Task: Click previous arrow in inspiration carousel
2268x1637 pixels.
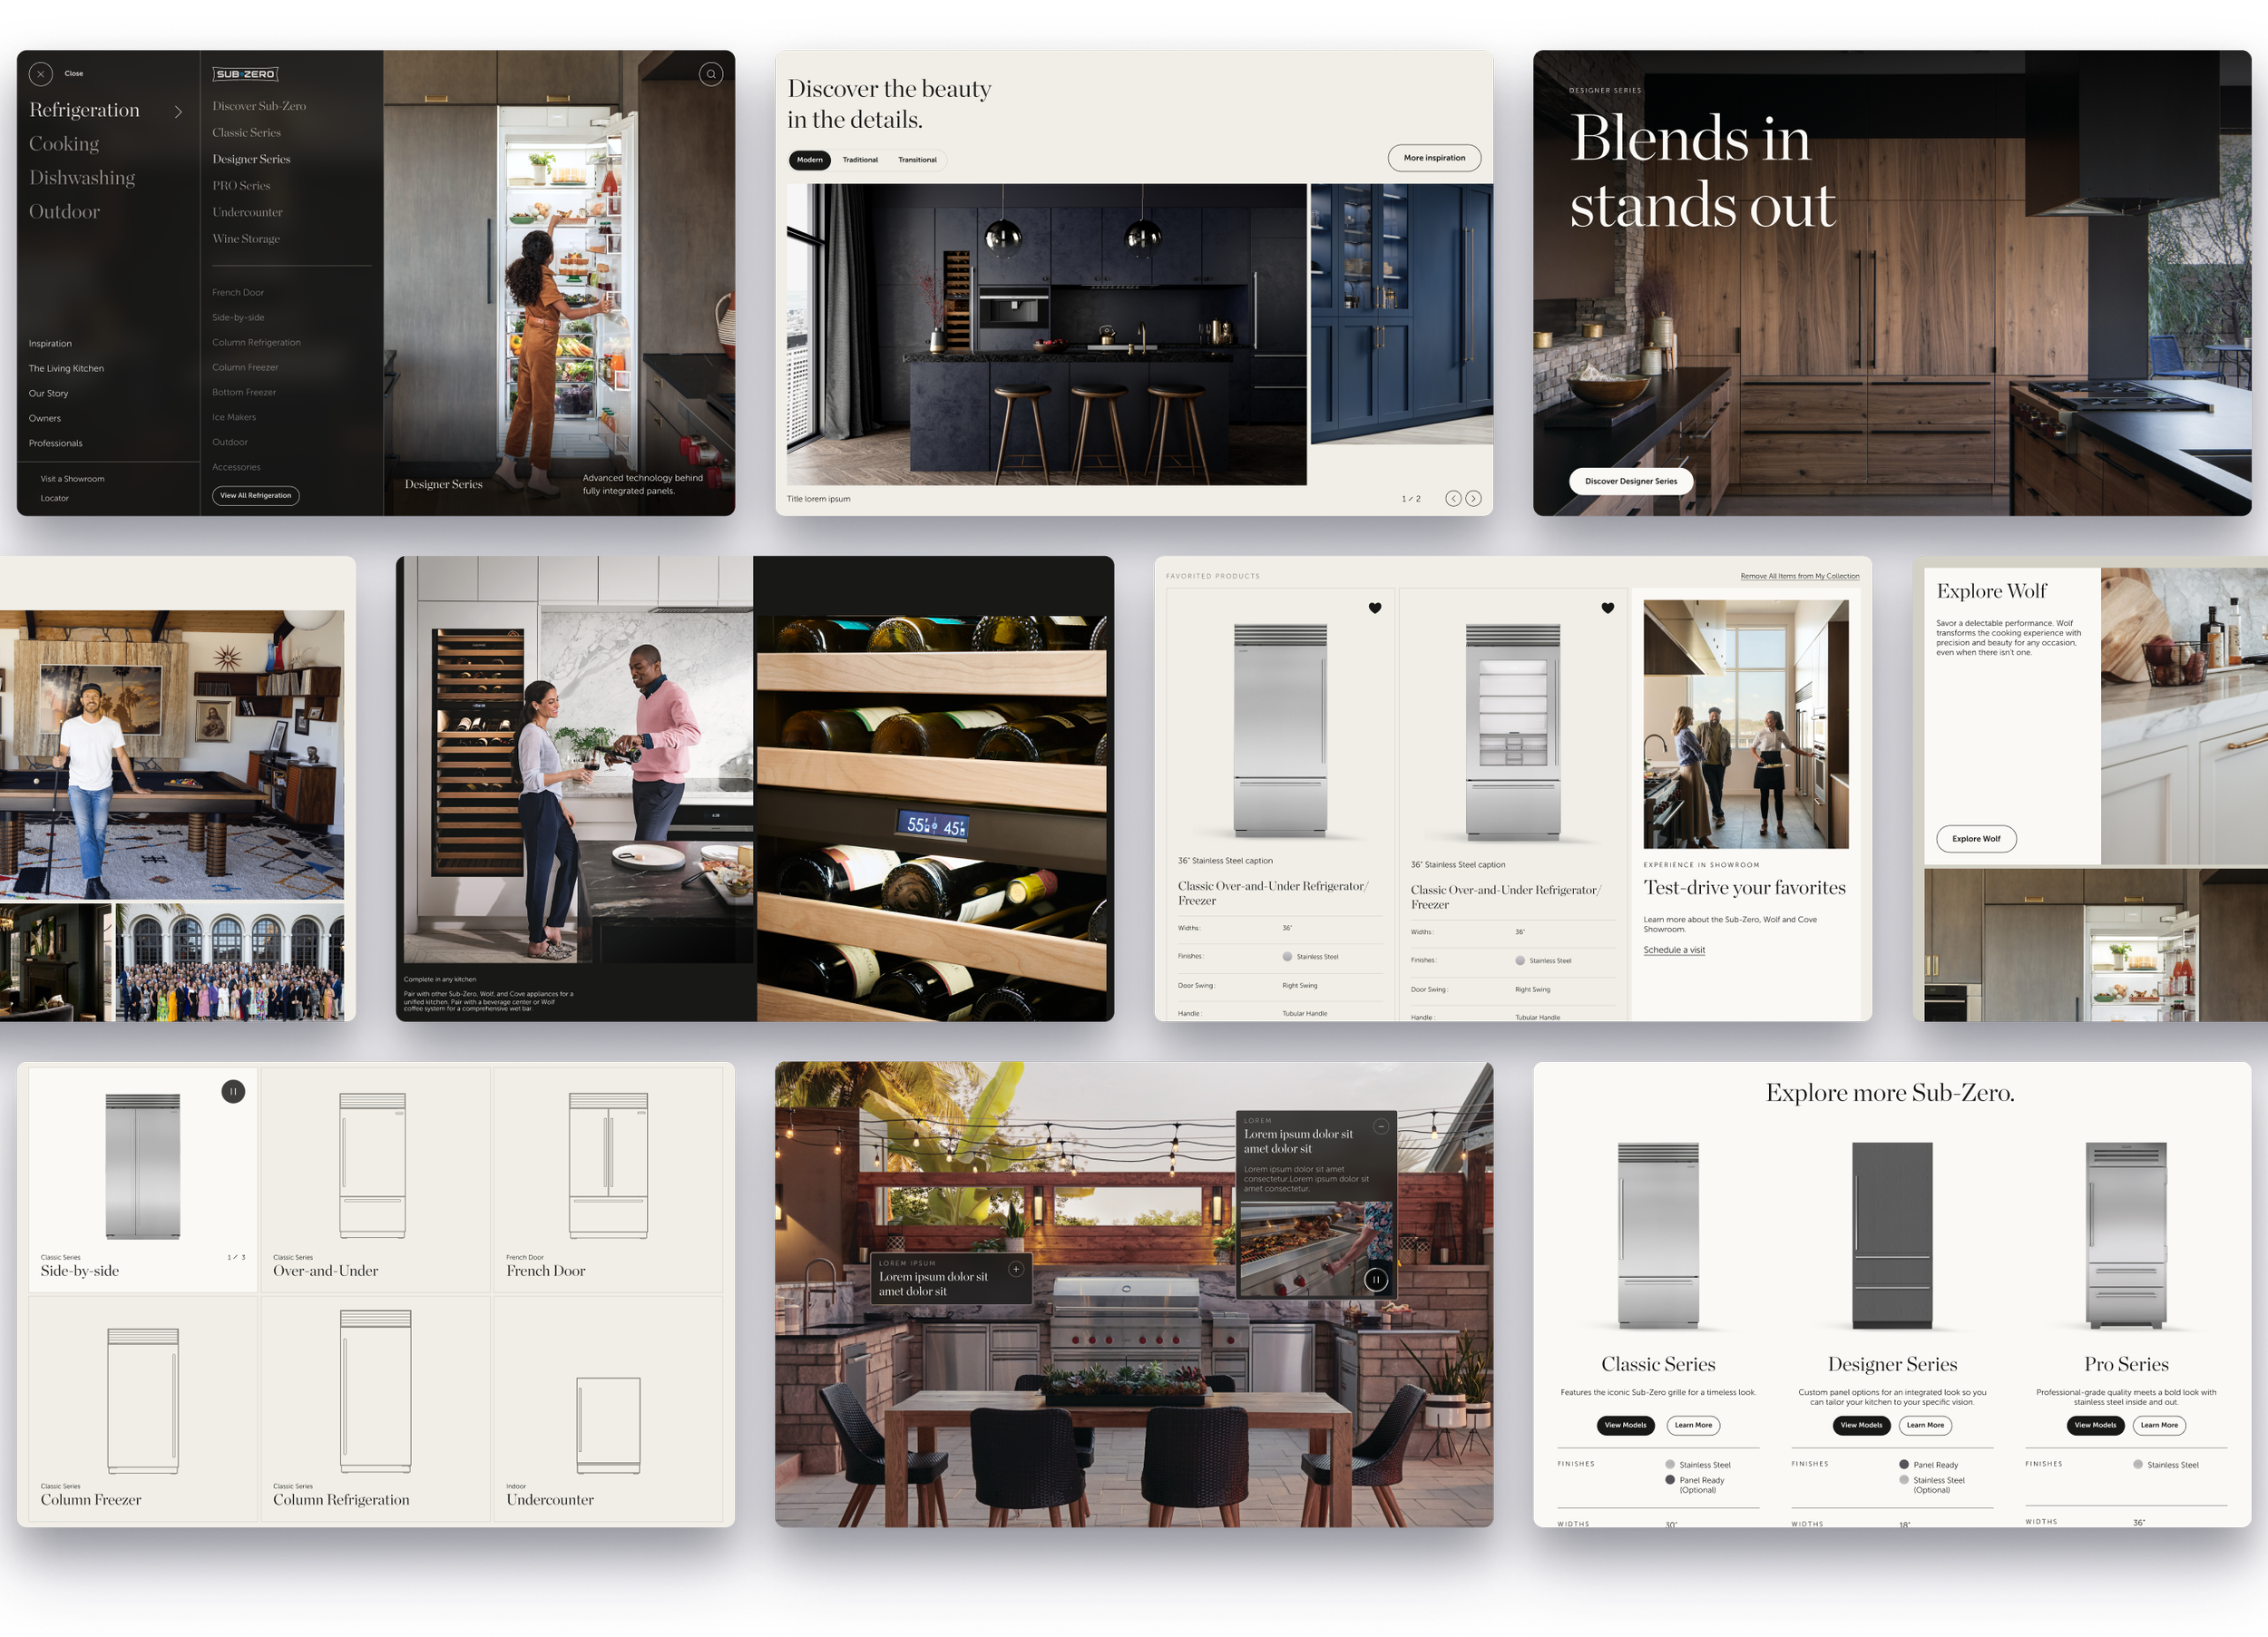Action: (x=1453, y=498)
